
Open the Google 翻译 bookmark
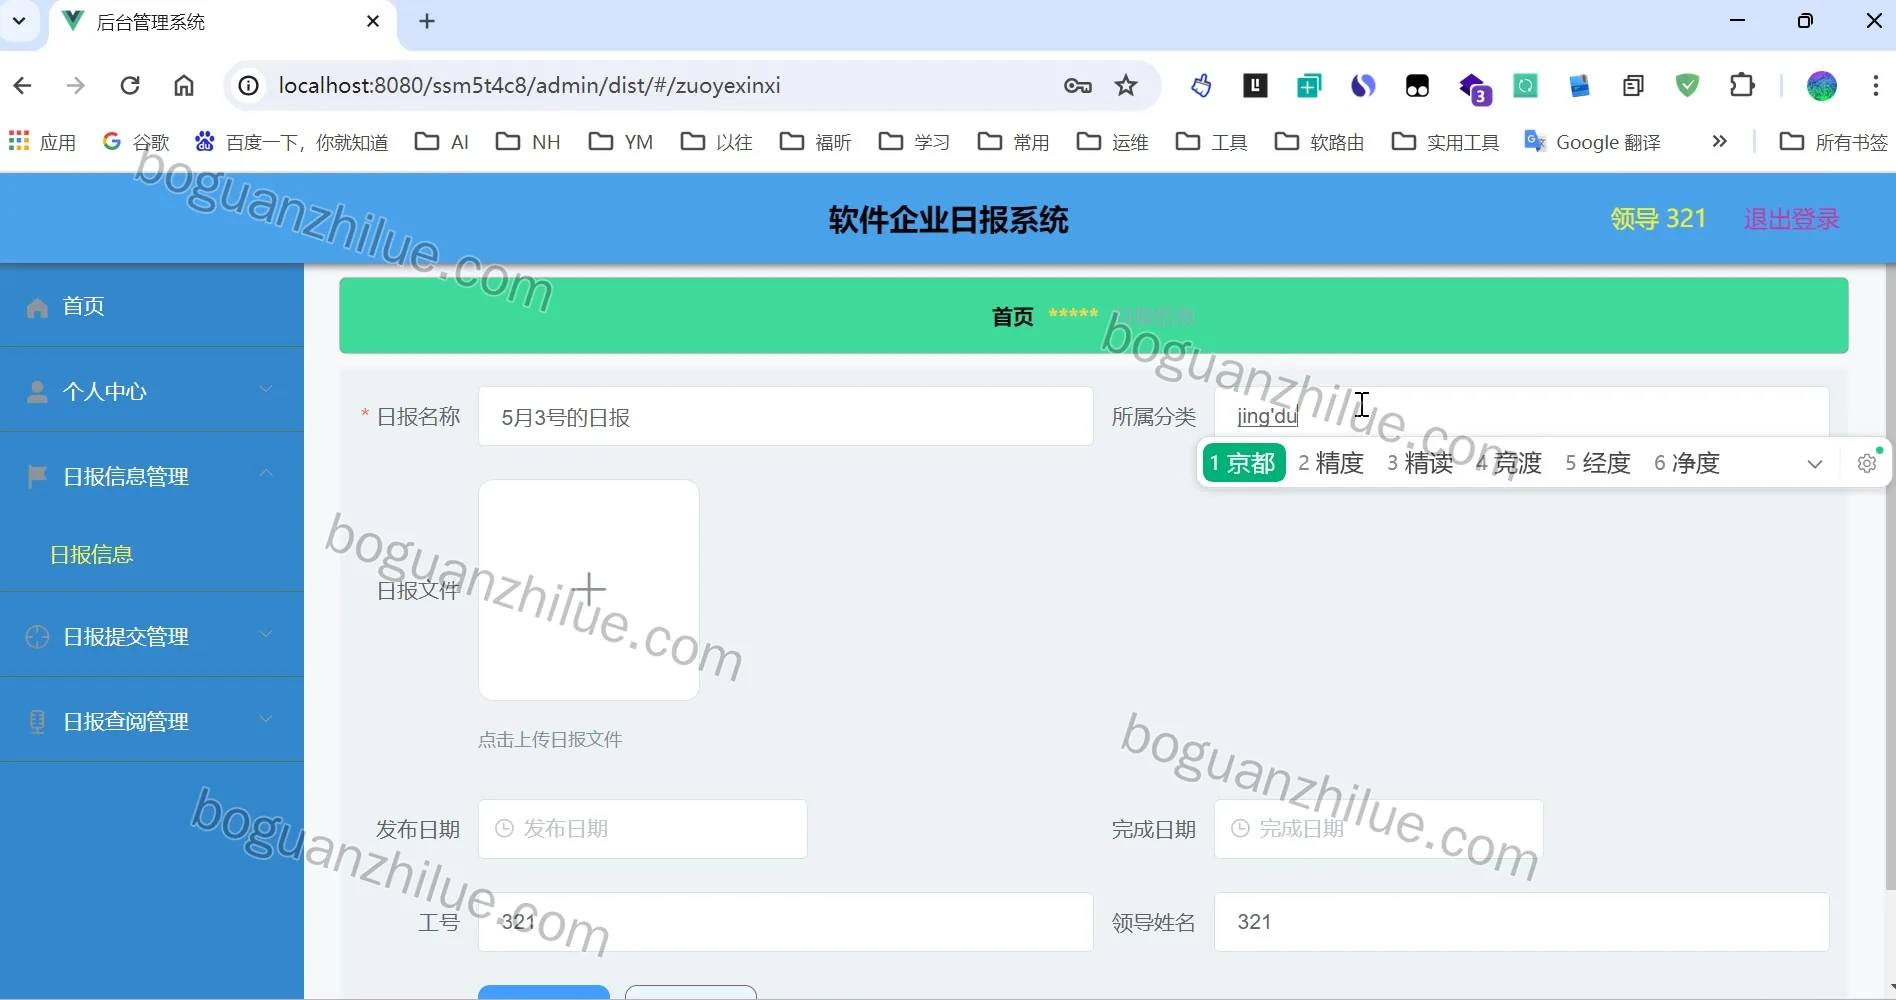pyautogui.click(x=1592, y=142)
